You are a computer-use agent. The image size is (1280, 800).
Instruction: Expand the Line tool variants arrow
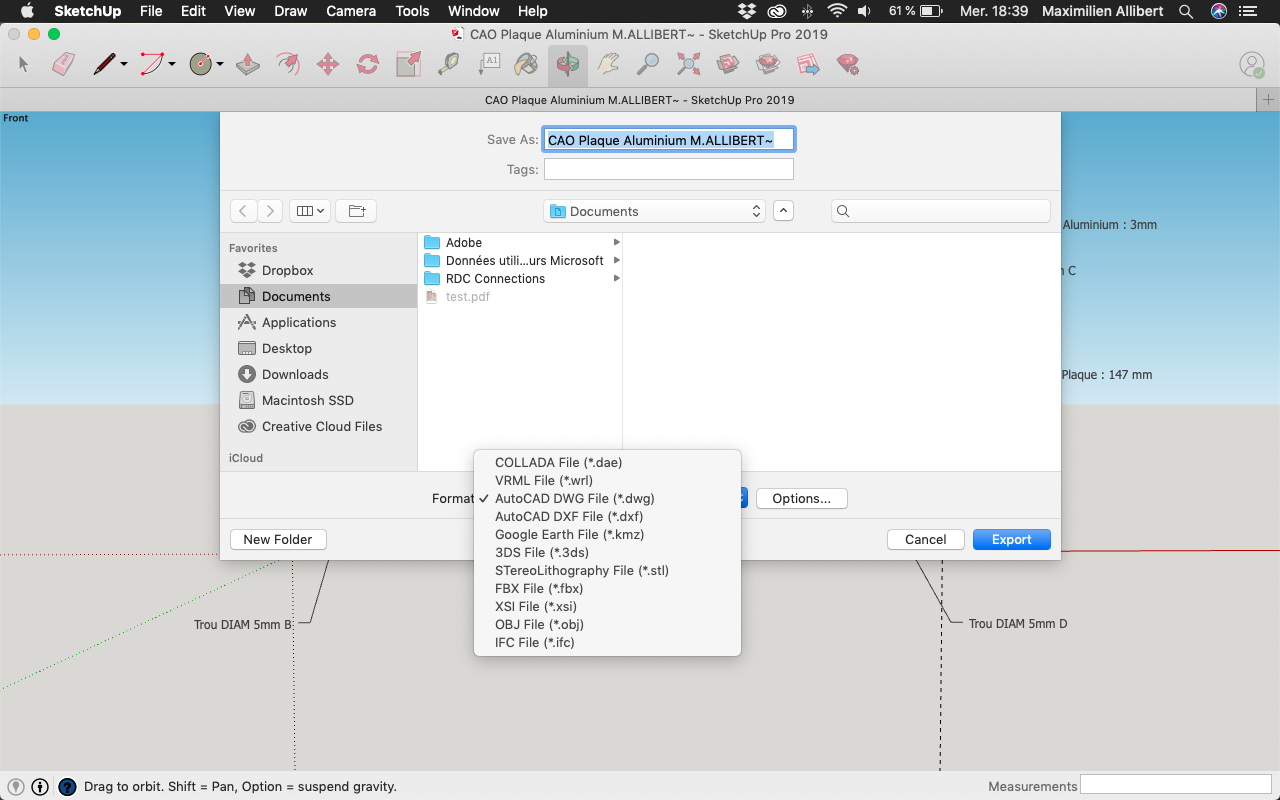[124, 65]
